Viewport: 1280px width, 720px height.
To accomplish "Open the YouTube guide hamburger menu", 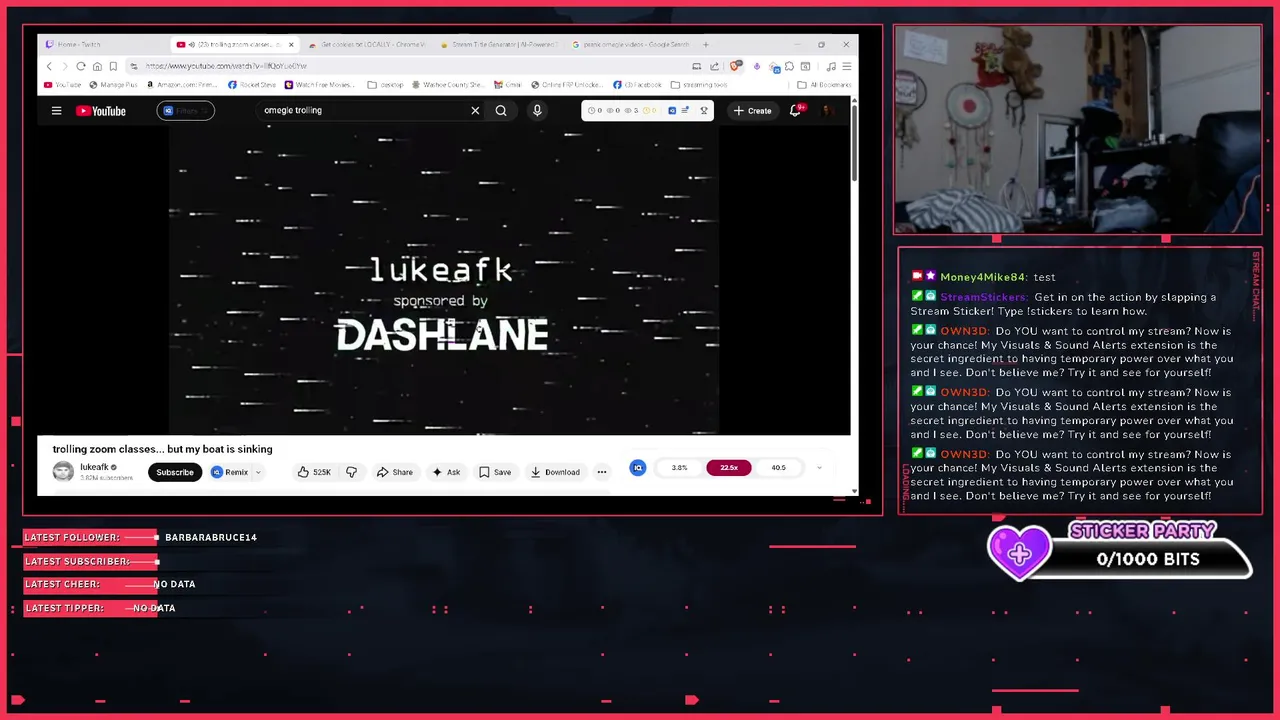I will [57, 111].
